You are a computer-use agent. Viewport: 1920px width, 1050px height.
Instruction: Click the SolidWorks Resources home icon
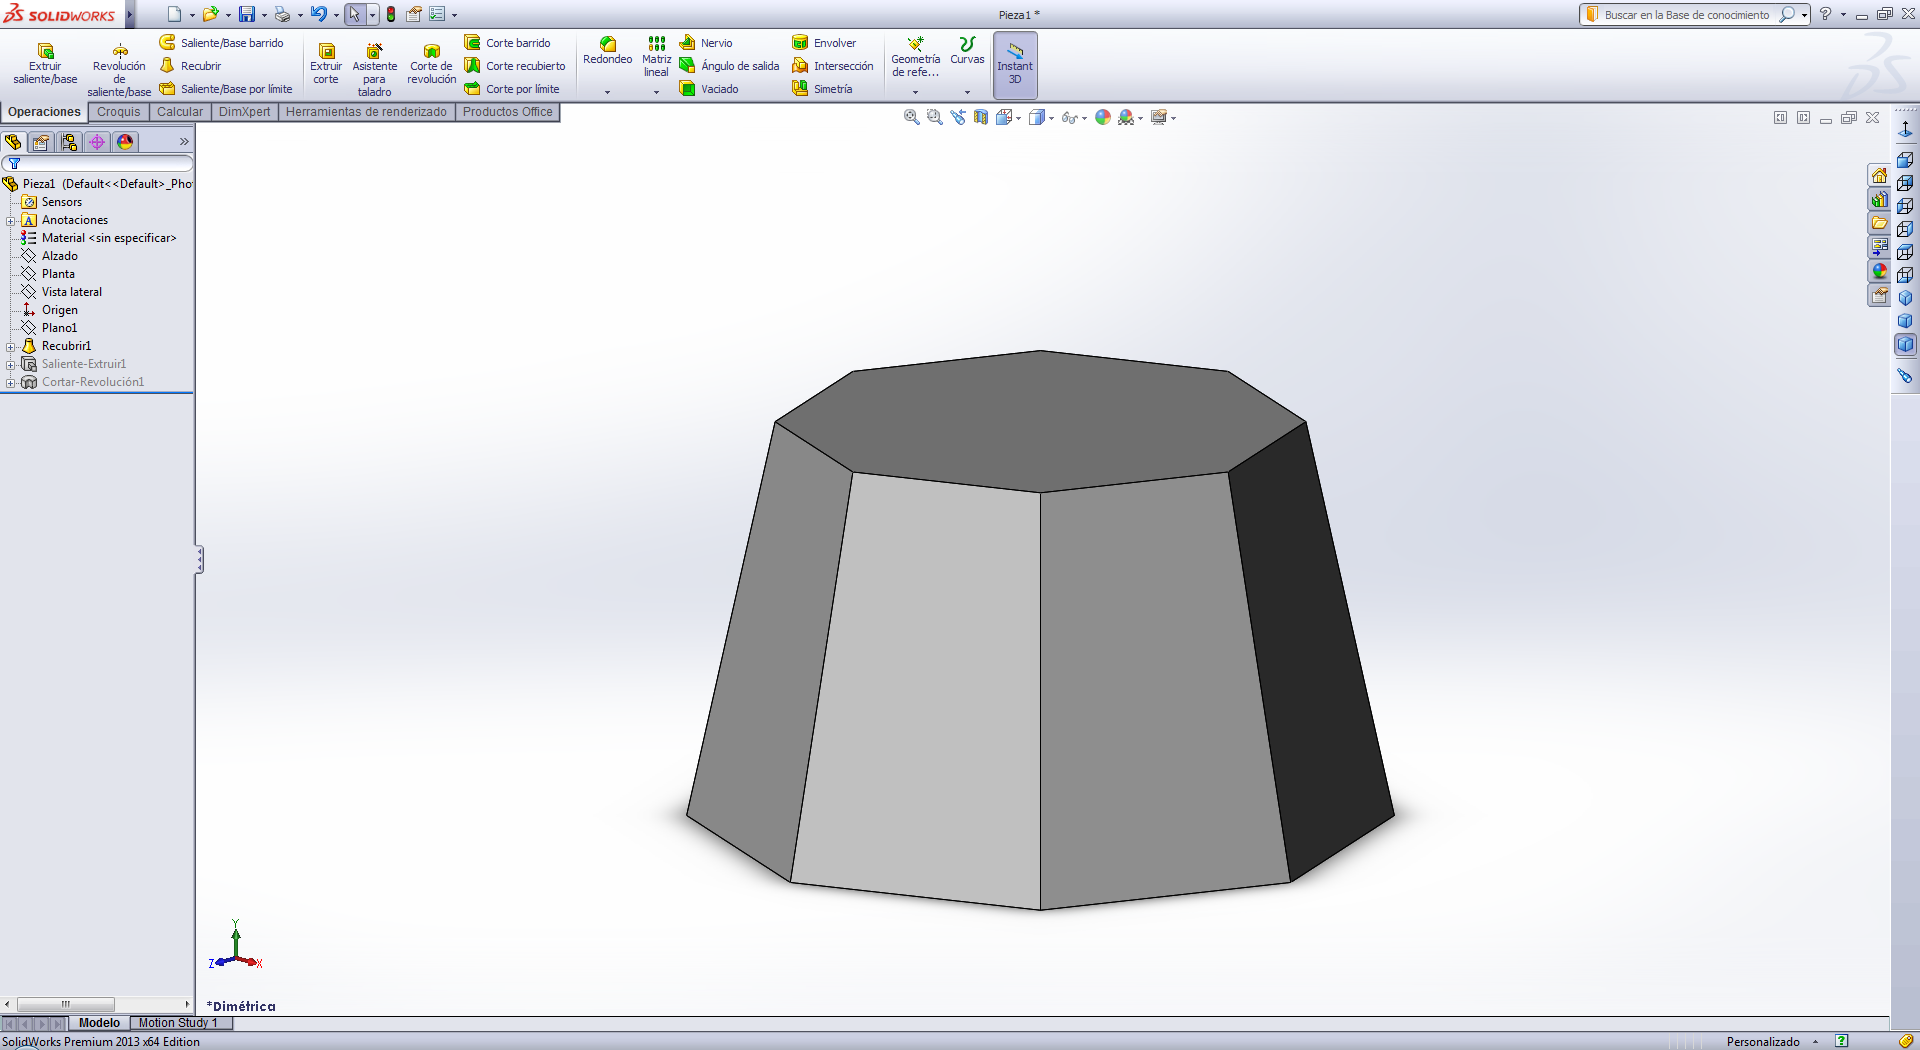(x=1880, y=176)
